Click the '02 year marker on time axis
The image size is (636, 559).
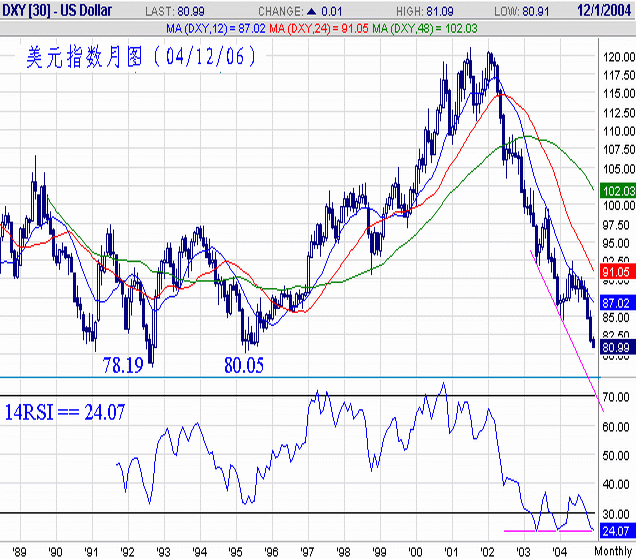(486, 550)
